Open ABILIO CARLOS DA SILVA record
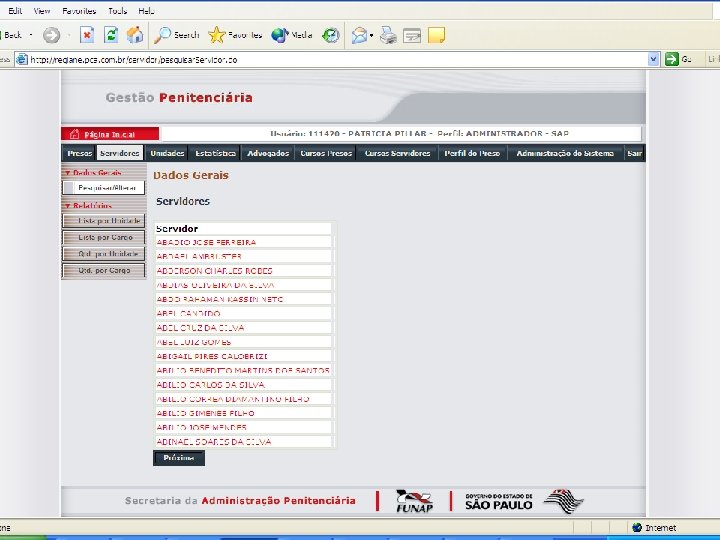Viewport: 720px width, 540px height. pyautogui.click(x=211, y=385)
